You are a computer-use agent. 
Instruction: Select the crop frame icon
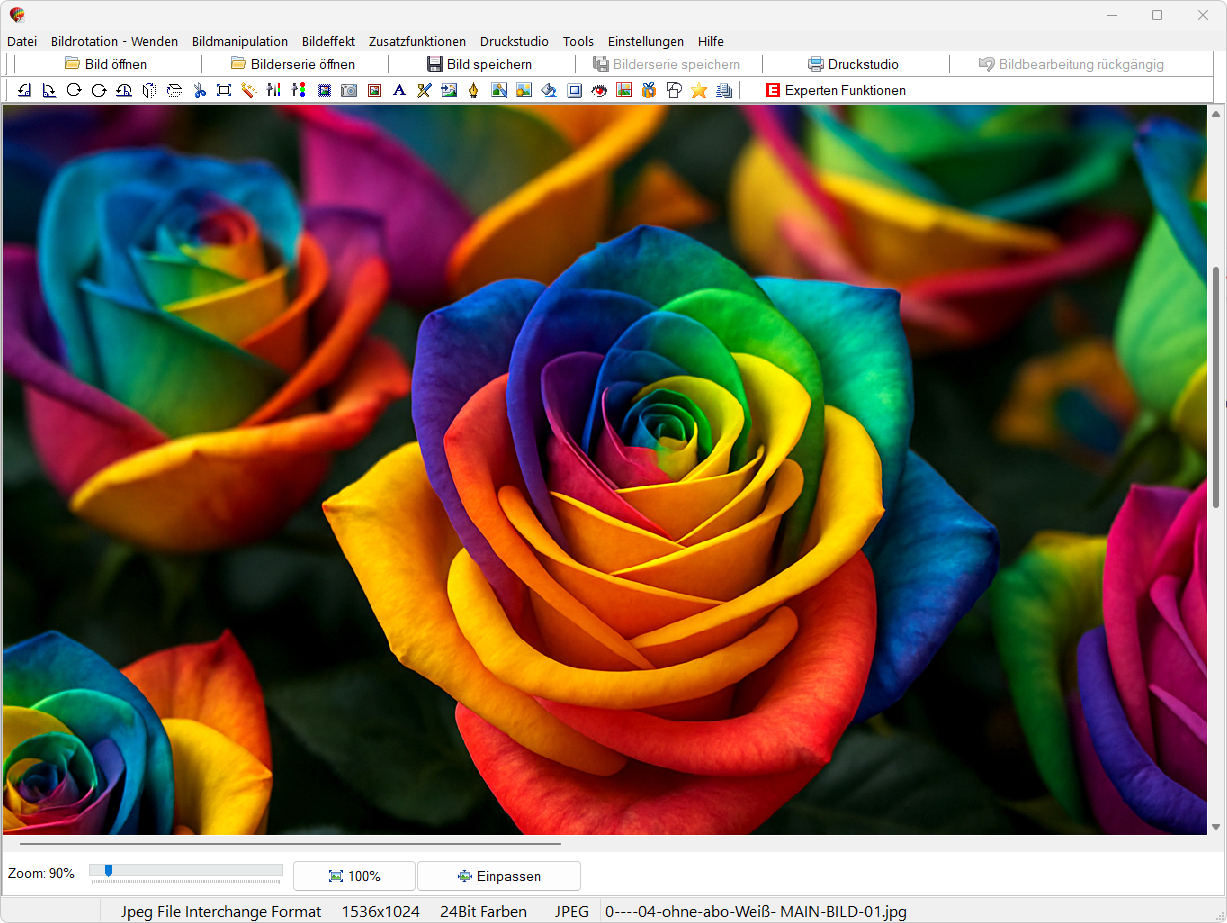(224, 90)
